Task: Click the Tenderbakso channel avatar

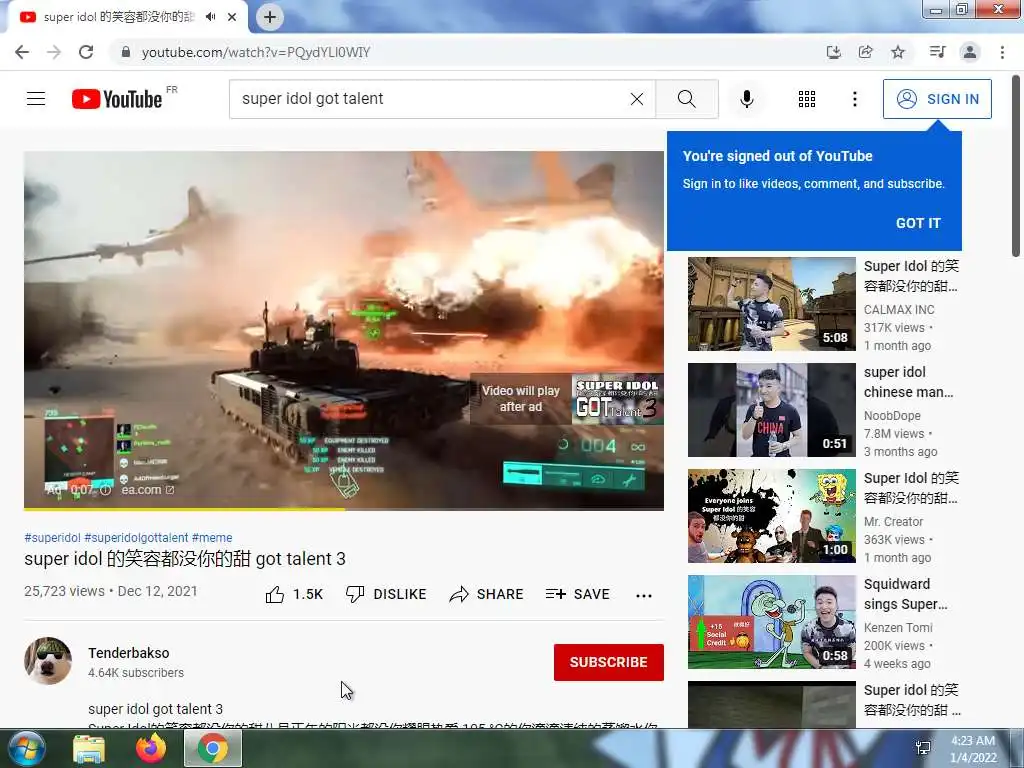Action: tap(48, 661)
